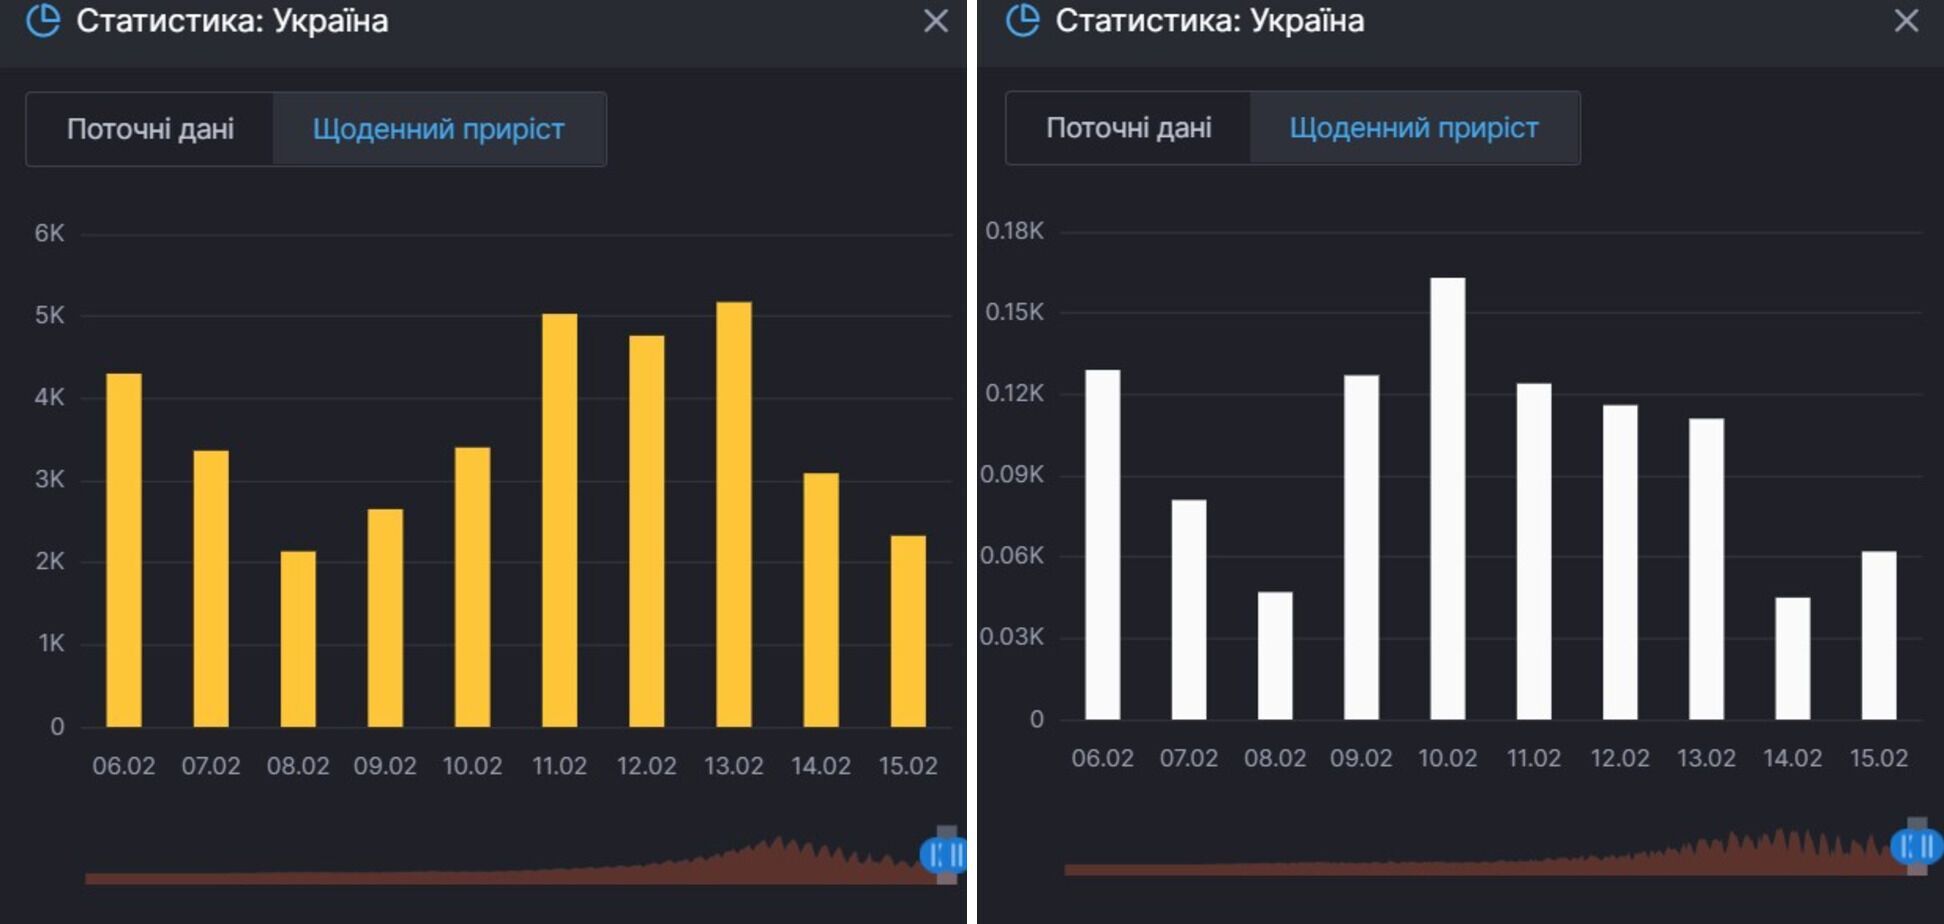Click left panel title Статистика: Україна
This screenshot has height=924, width=1944.
point(232,21)
